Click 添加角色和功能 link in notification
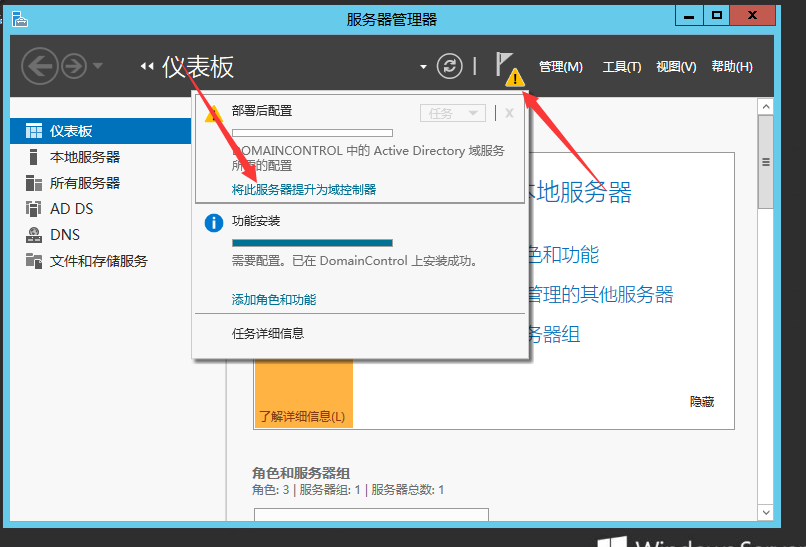This screenshot has height=547, width=806. coord(274,300)
